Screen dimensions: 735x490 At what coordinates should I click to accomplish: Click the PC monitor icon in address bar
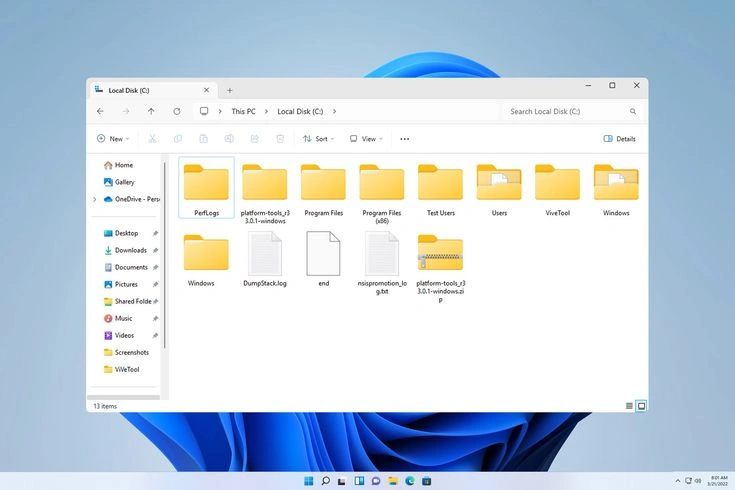pyautogui.click(x=204, y=112)
